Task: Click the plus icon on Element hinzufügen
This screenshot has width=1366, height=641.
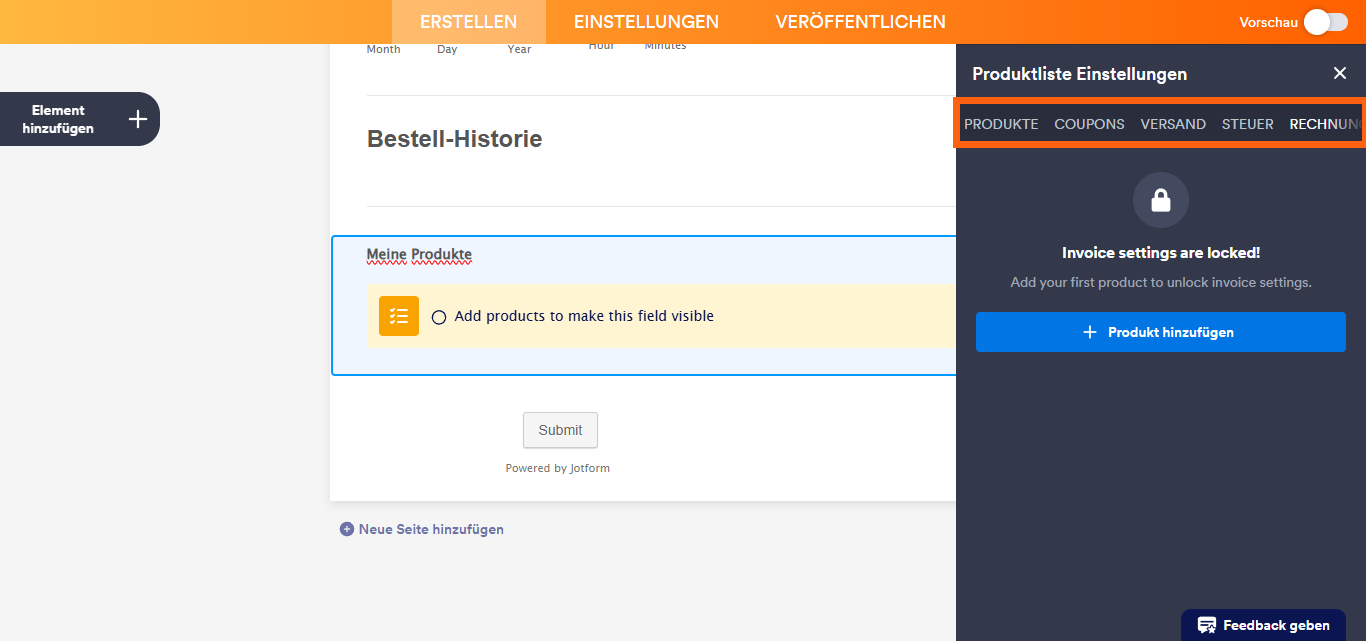Action: tap(137, 118)
